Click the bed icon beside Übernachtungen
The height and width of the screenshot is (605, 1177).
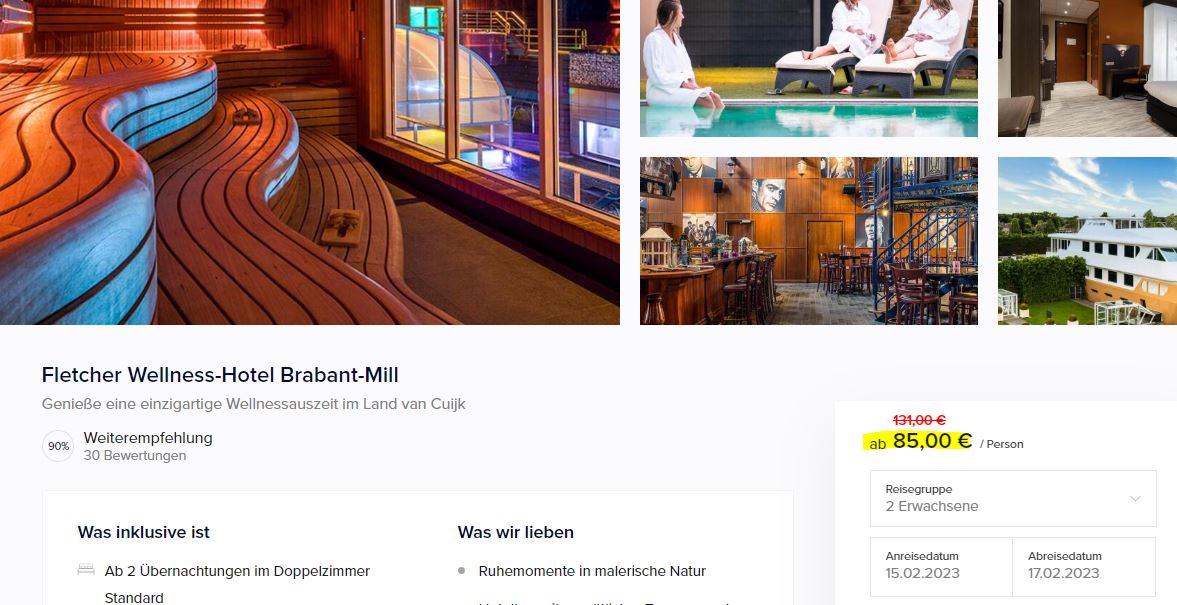(x=86, y=570)
